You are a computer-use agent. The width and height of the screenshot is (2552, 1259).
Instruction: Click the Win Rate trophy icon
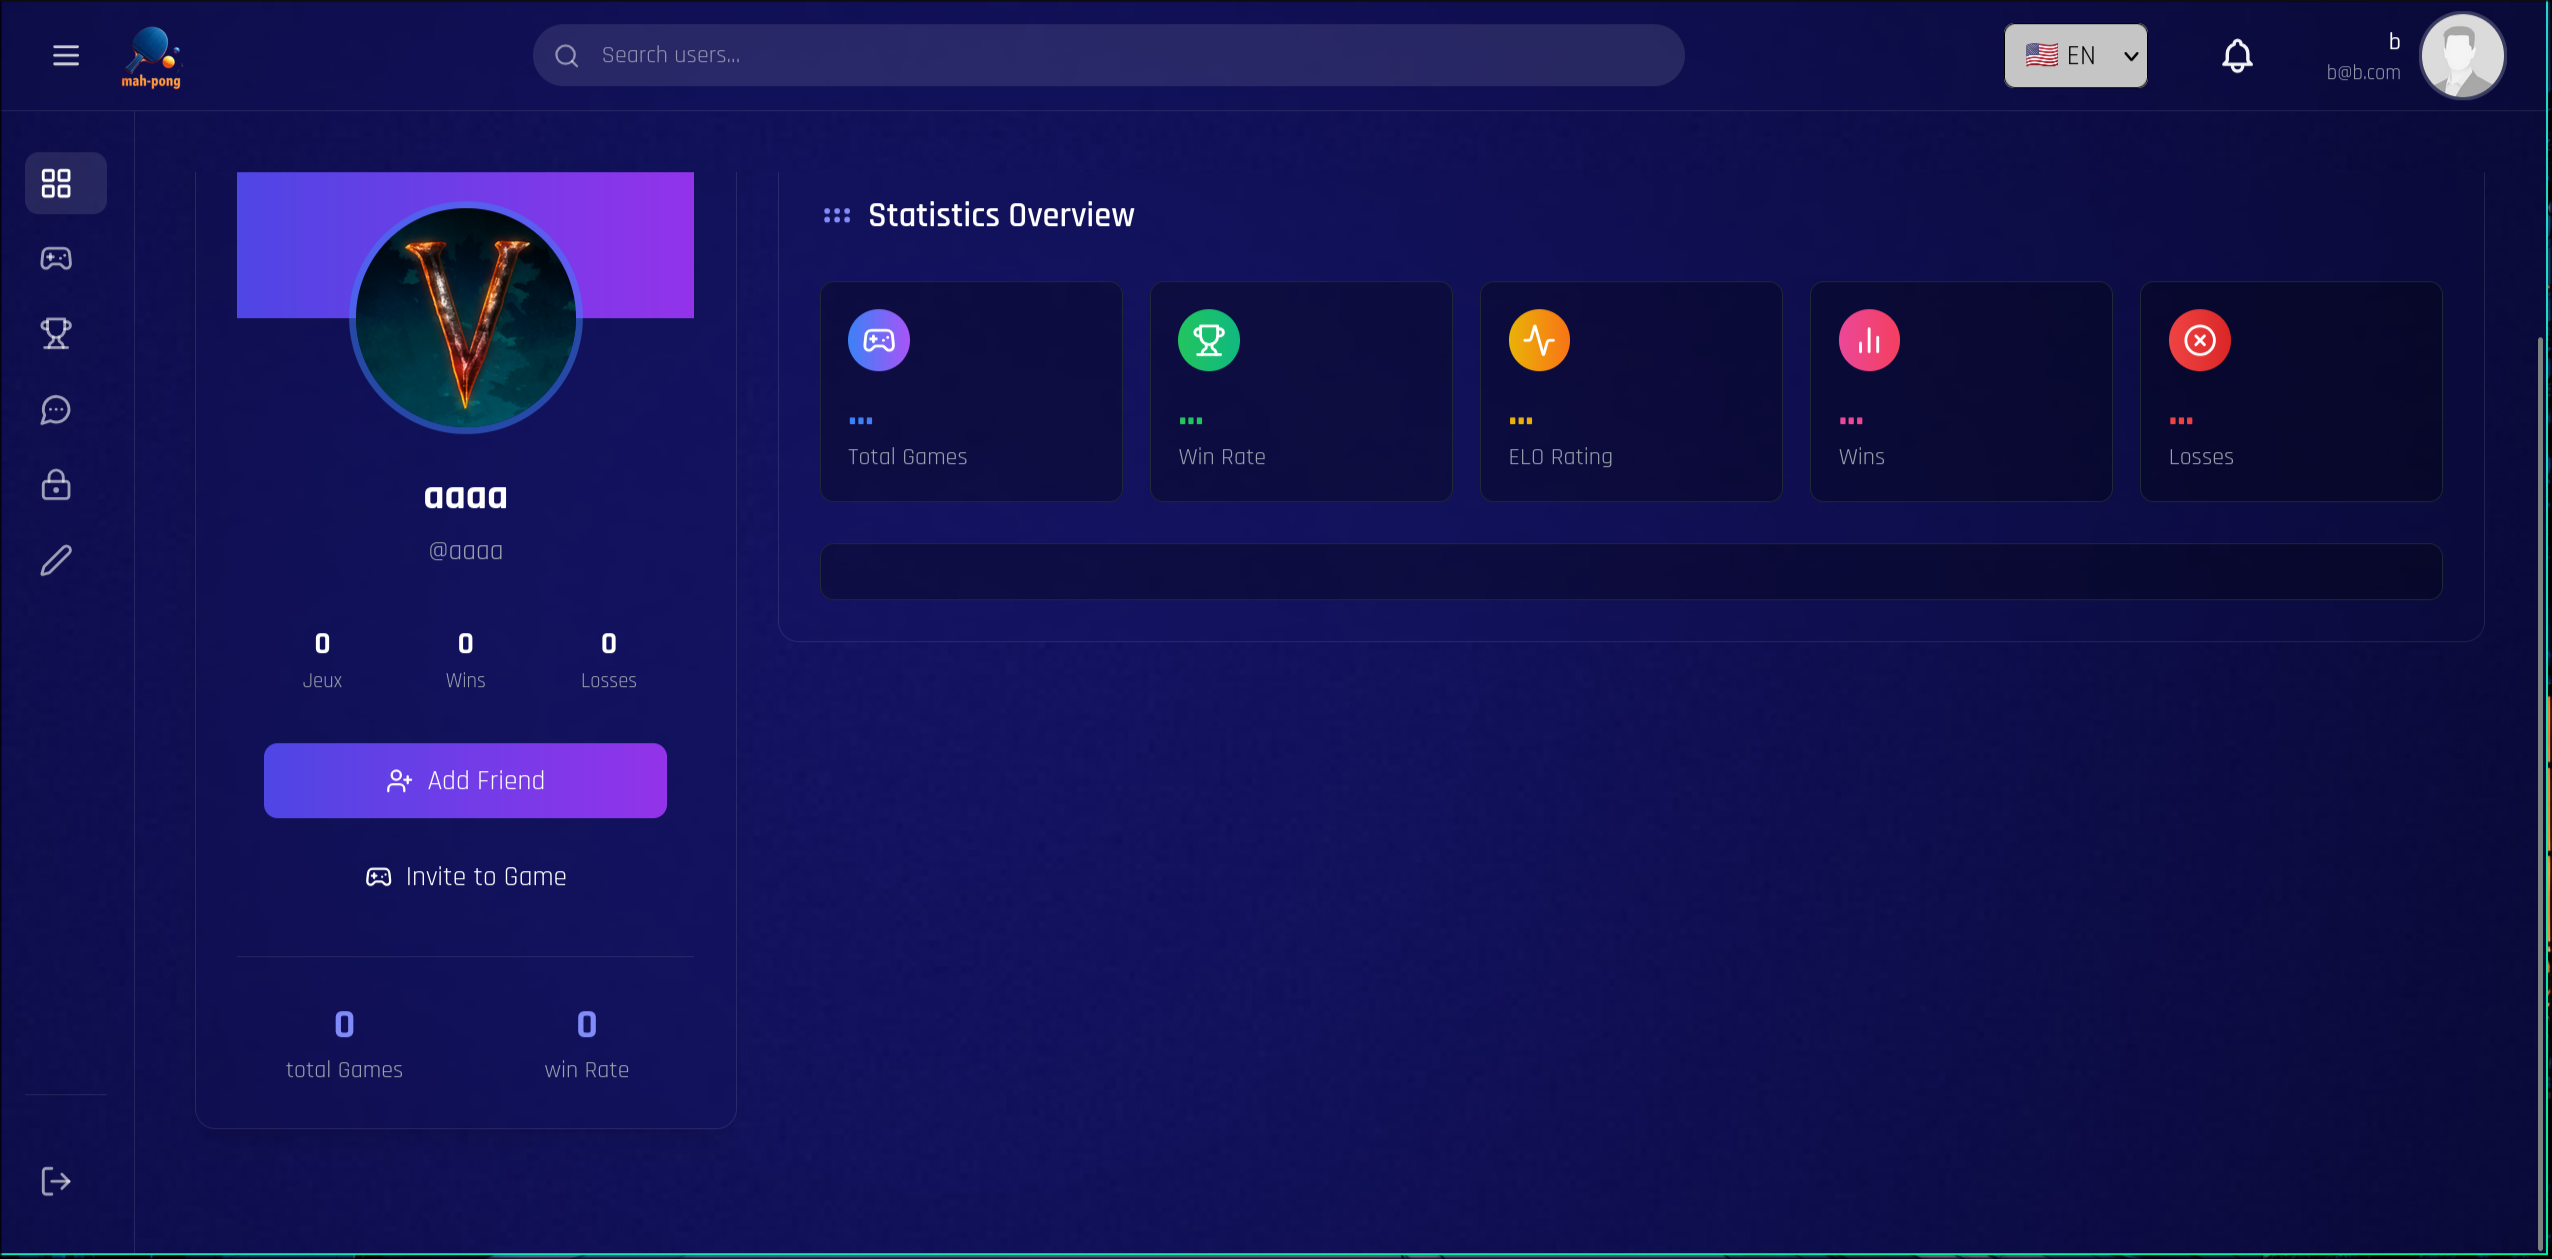pyautogui.click(x=1209, y=340)
